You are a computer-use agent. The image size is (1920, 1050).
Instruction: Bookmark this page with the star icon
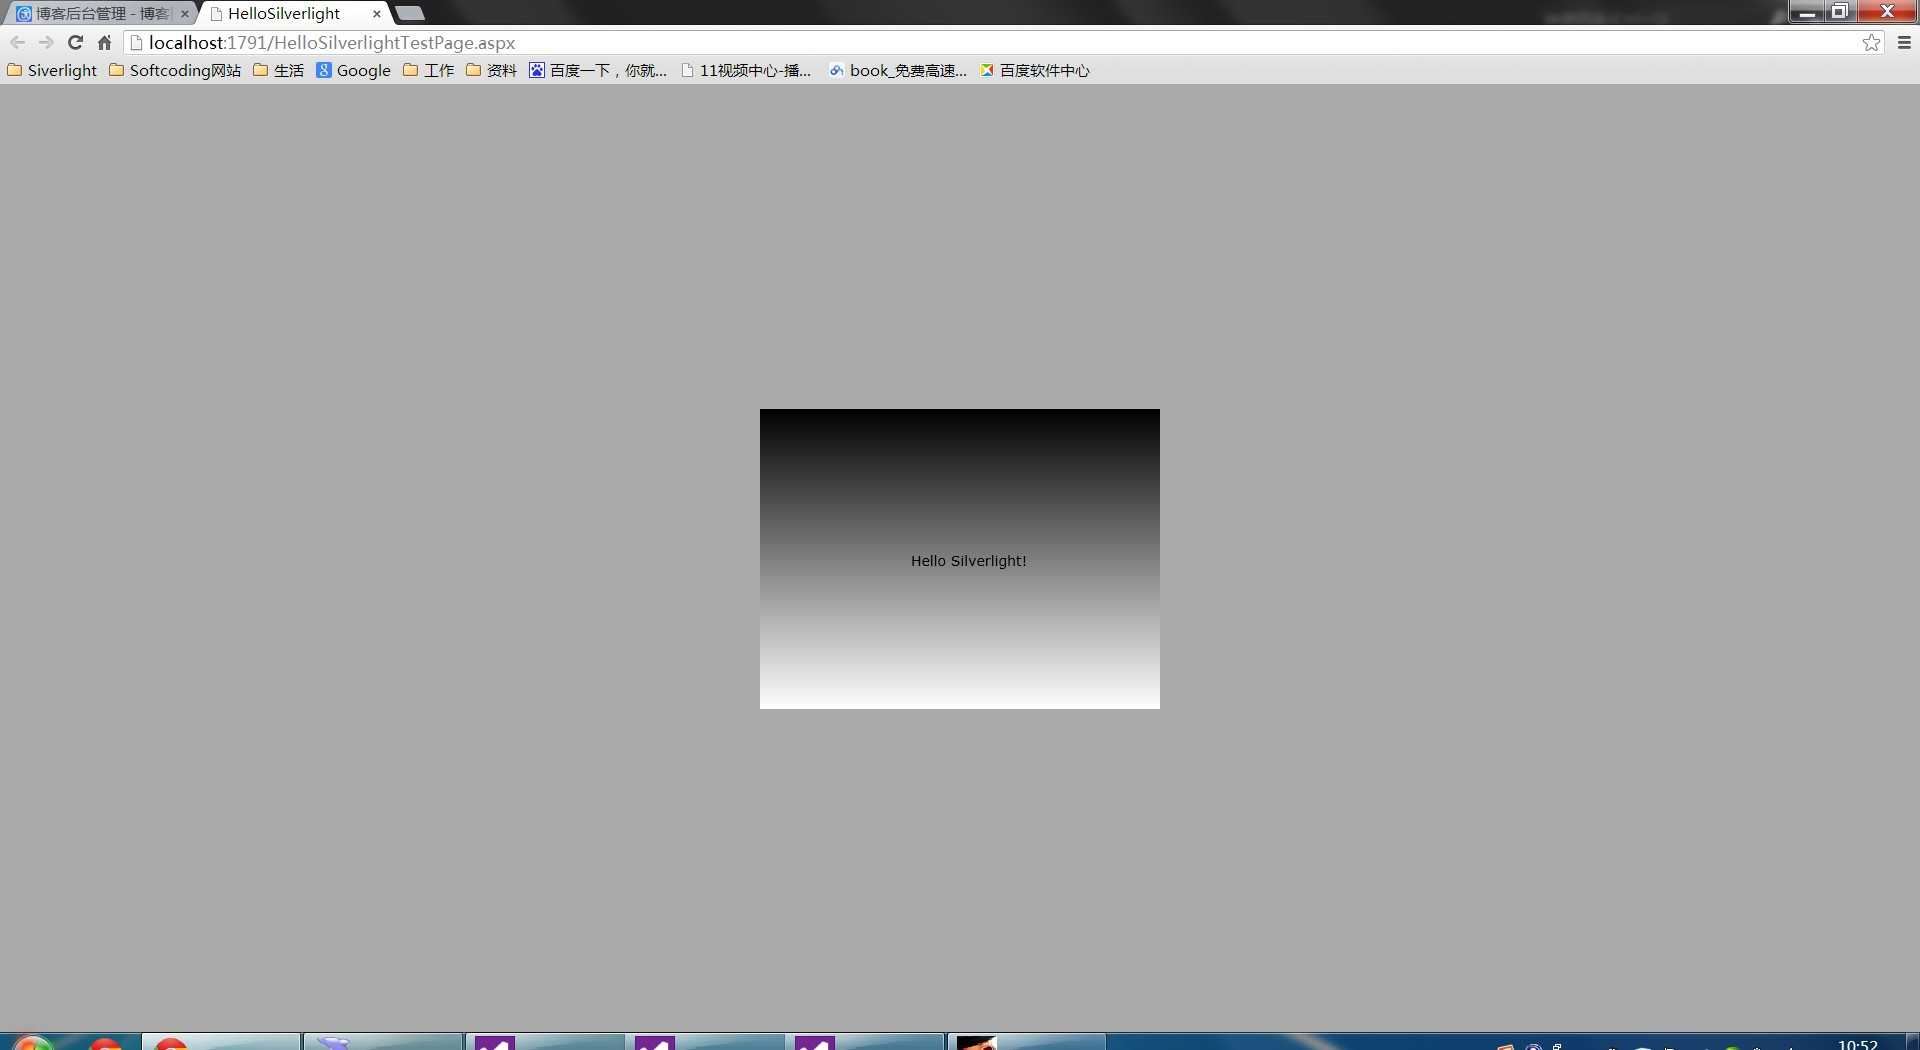pos(1871,42)
